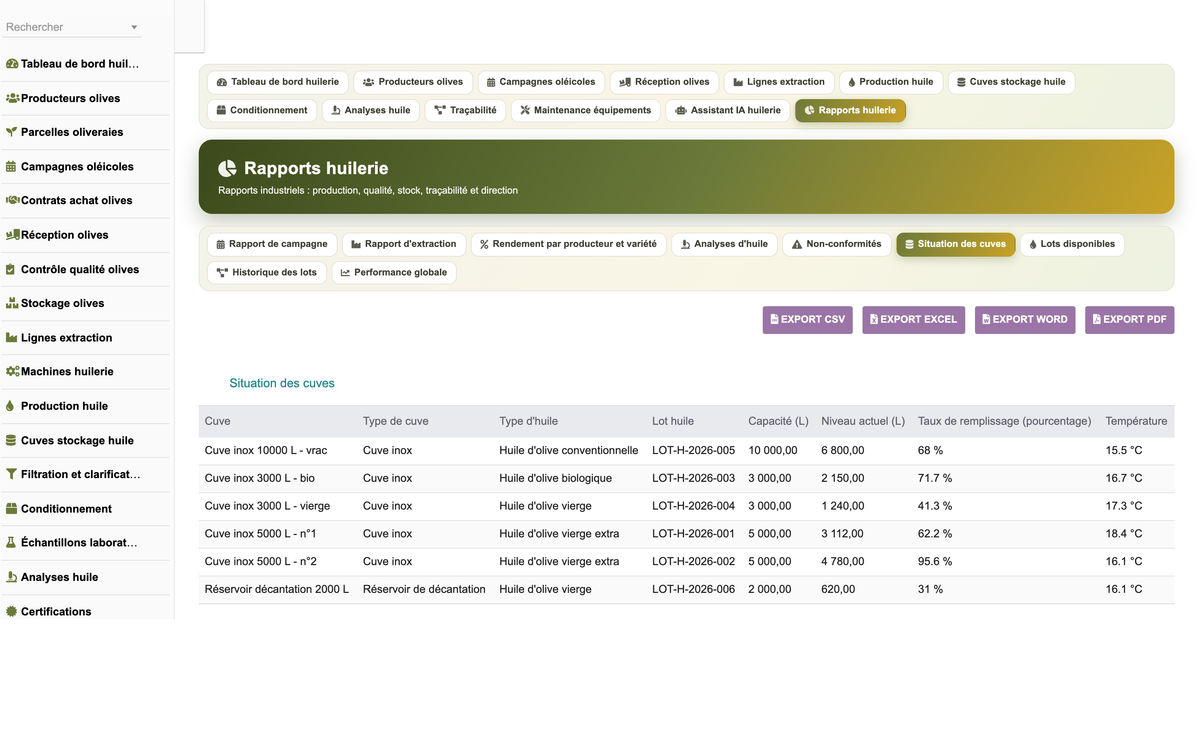The height and width of the screenshot is (743, 1200).
Task: Open Rendement par producteur et variété report
Action: (x=569, y=244)
